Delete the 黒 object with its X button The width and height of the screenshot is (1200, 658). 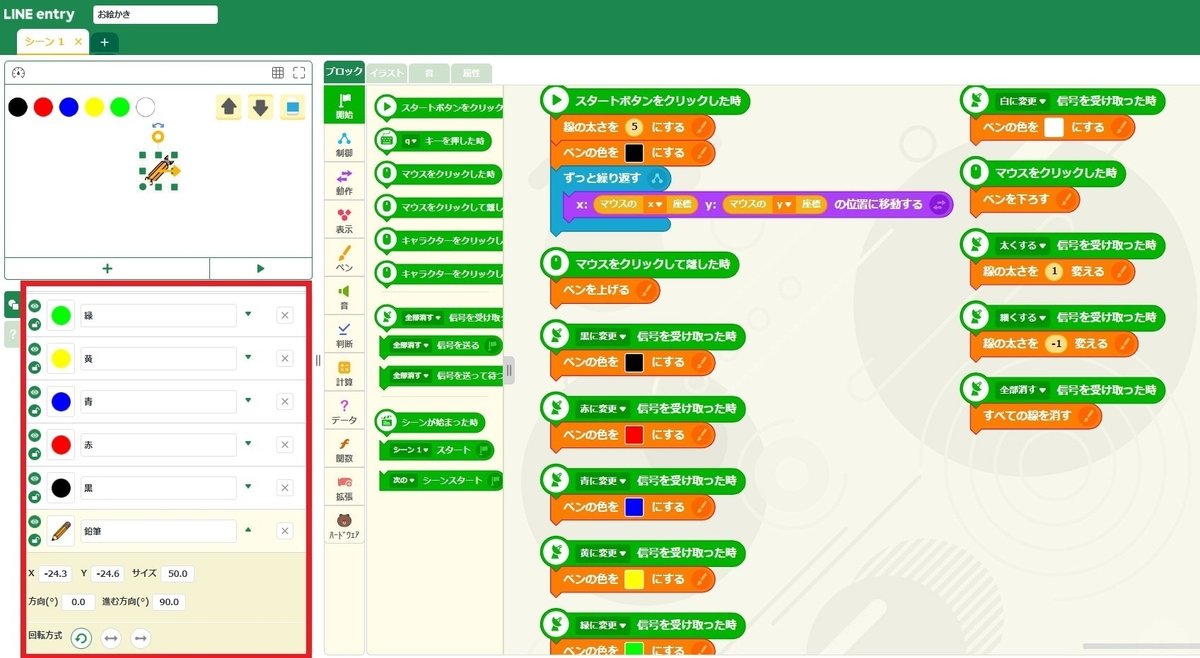(285, 488)
